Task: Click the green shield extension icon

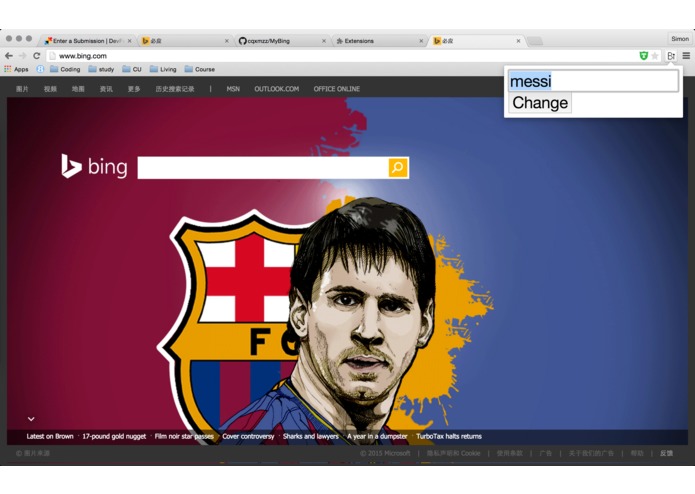Action: (644, 56)
